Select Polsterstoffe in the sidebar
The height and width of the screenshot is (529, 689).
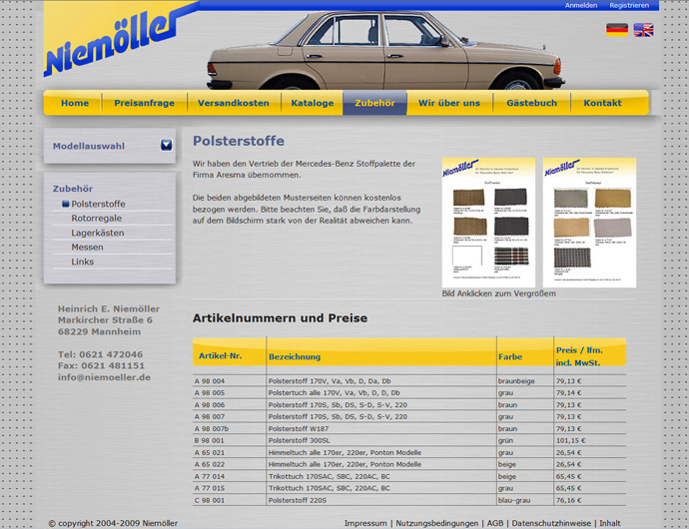(98, 204)
